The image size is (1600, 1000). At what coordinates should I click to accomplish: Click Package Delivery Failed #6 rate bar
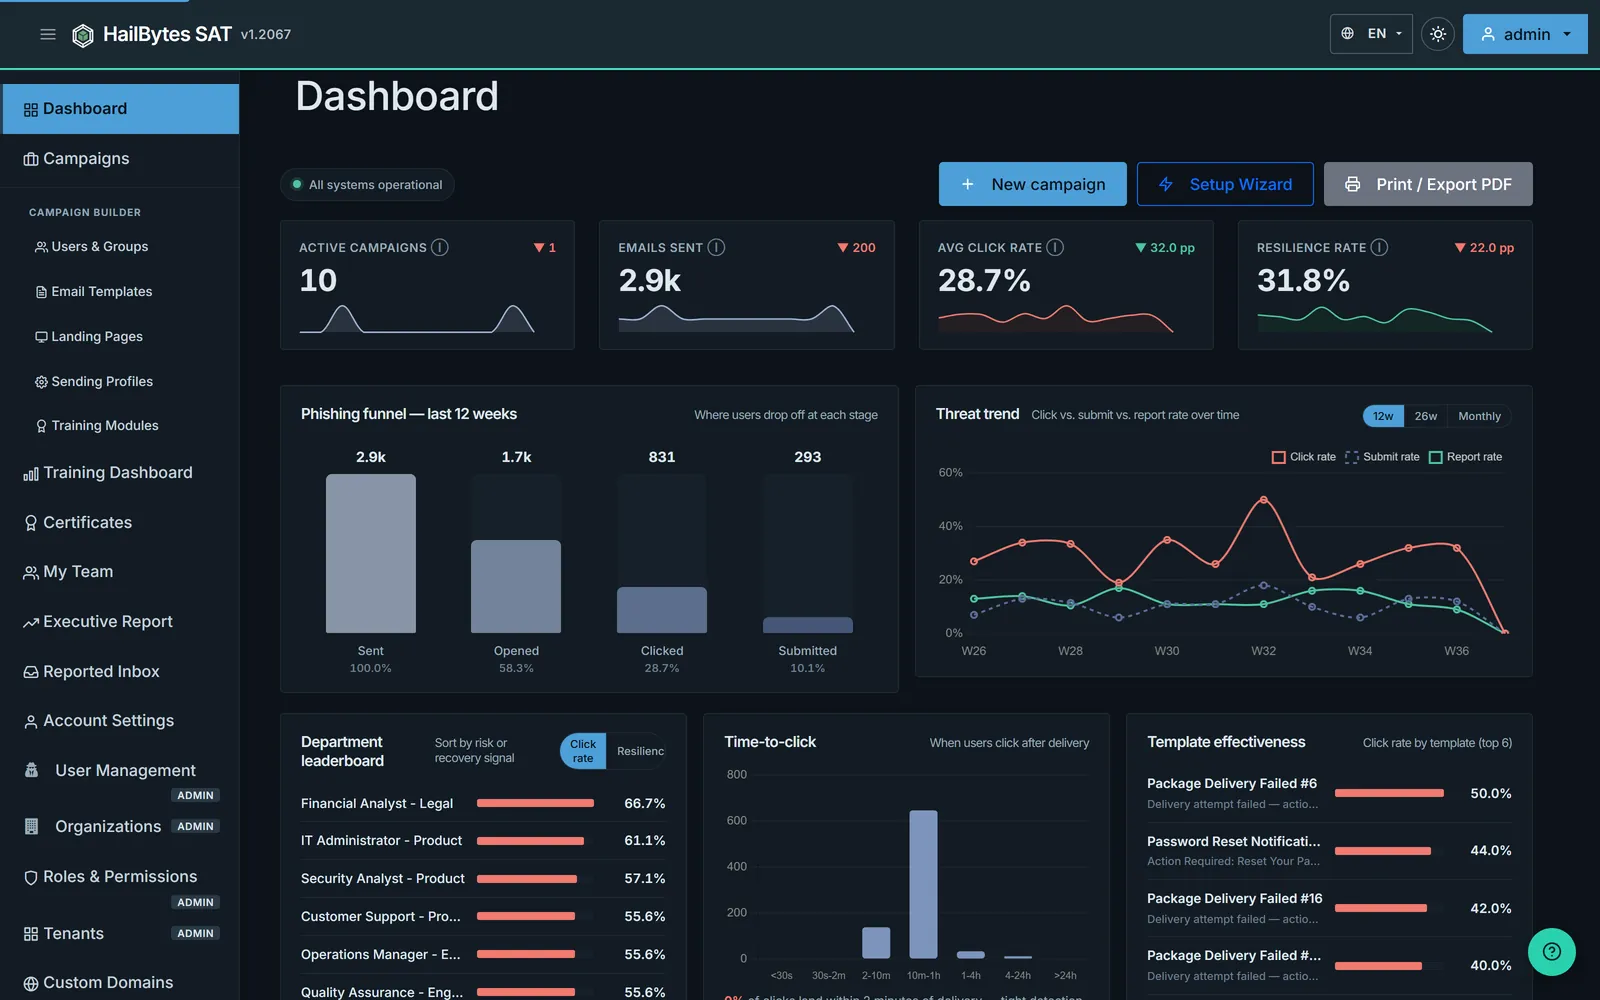(1389, 793)
